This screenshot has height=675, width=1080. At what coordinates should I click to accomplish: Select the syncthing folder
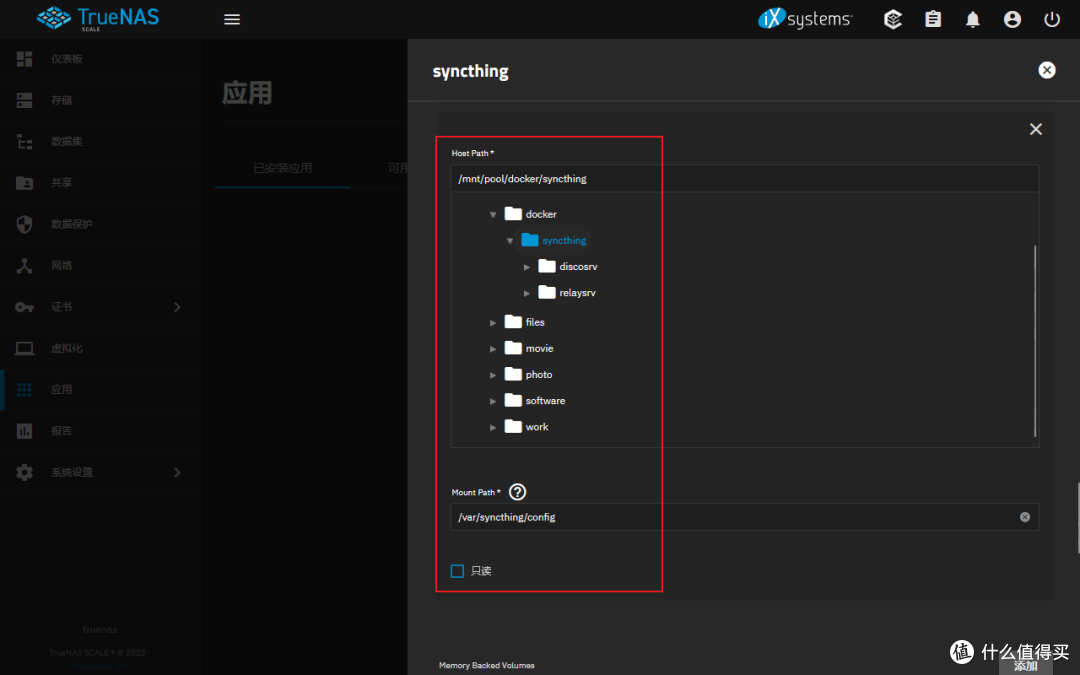click(554, 240)
